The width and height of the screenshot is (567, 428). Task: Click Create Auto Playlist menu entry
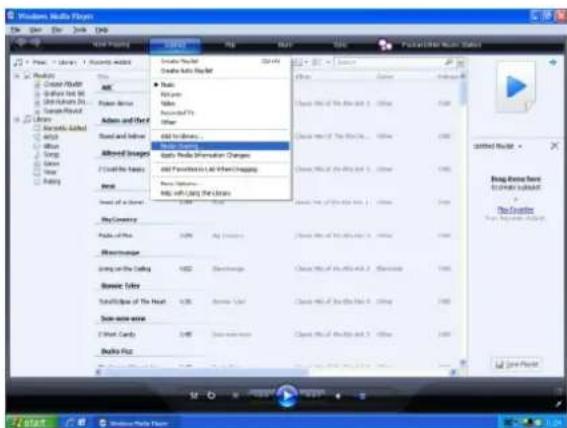click(187, 71)
